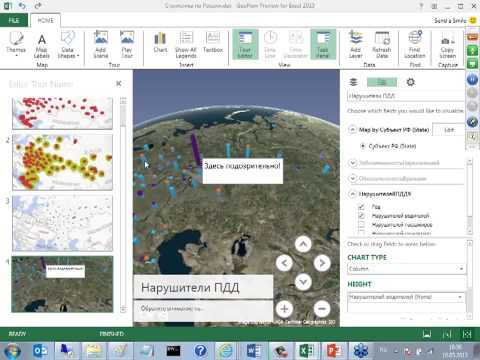This screenshot has height=360, width=480.
Task: Click the layer name field Нарушители ПДД
Action: 405,96
